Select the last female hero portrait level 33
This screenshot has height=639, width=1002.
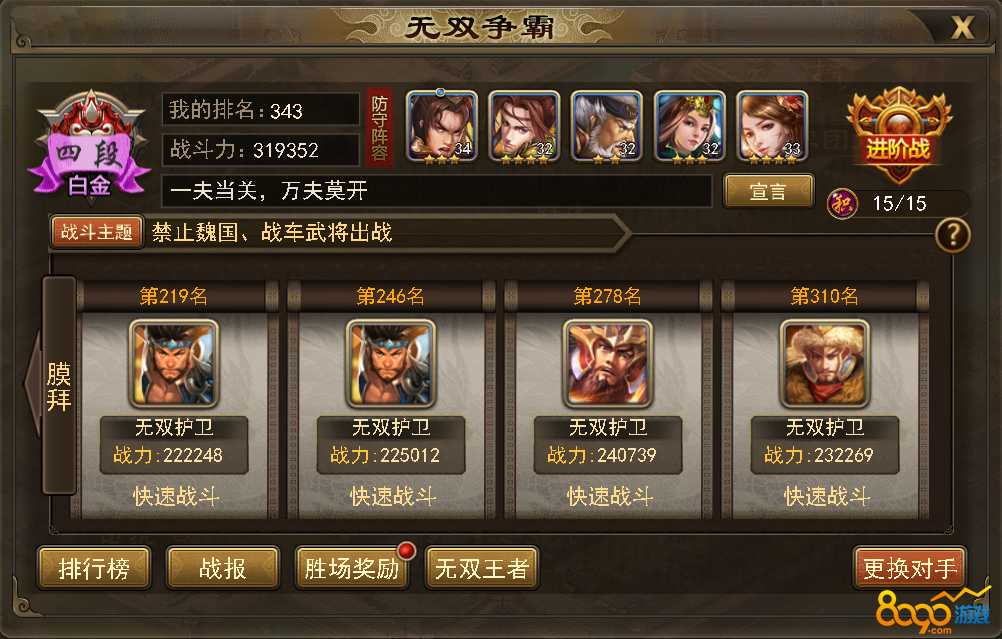tap(772, 127)
